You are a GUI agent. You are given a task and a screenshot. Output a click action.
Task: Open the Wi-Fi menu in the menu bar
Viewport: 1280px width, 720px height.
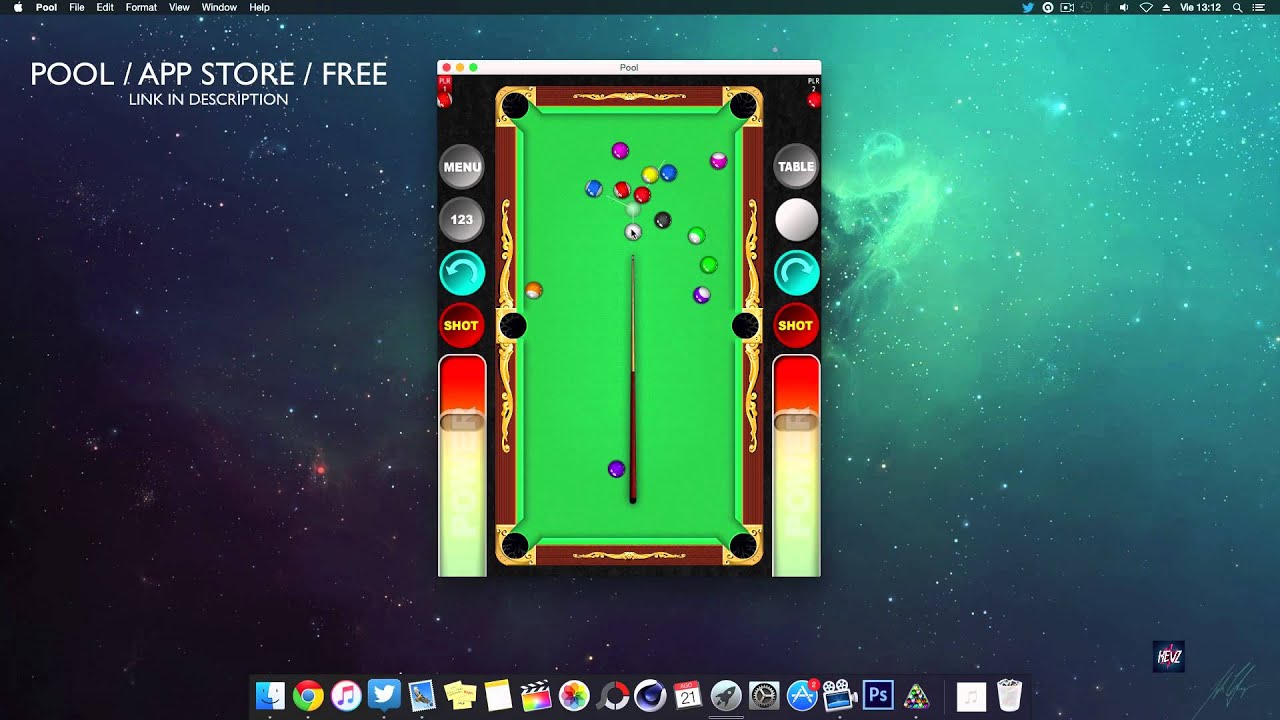pyautogui.click(x=1146, y=7)
